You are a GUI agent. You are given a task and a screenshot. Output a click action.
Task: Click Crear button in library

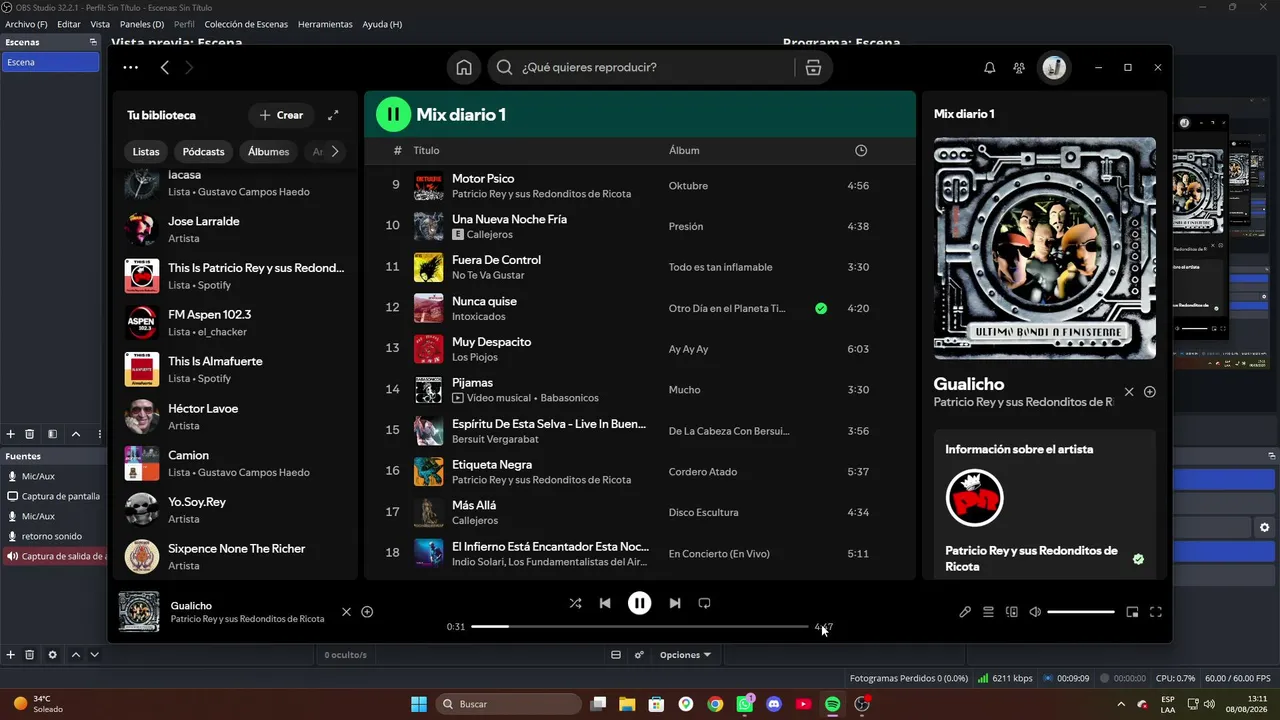281,115
